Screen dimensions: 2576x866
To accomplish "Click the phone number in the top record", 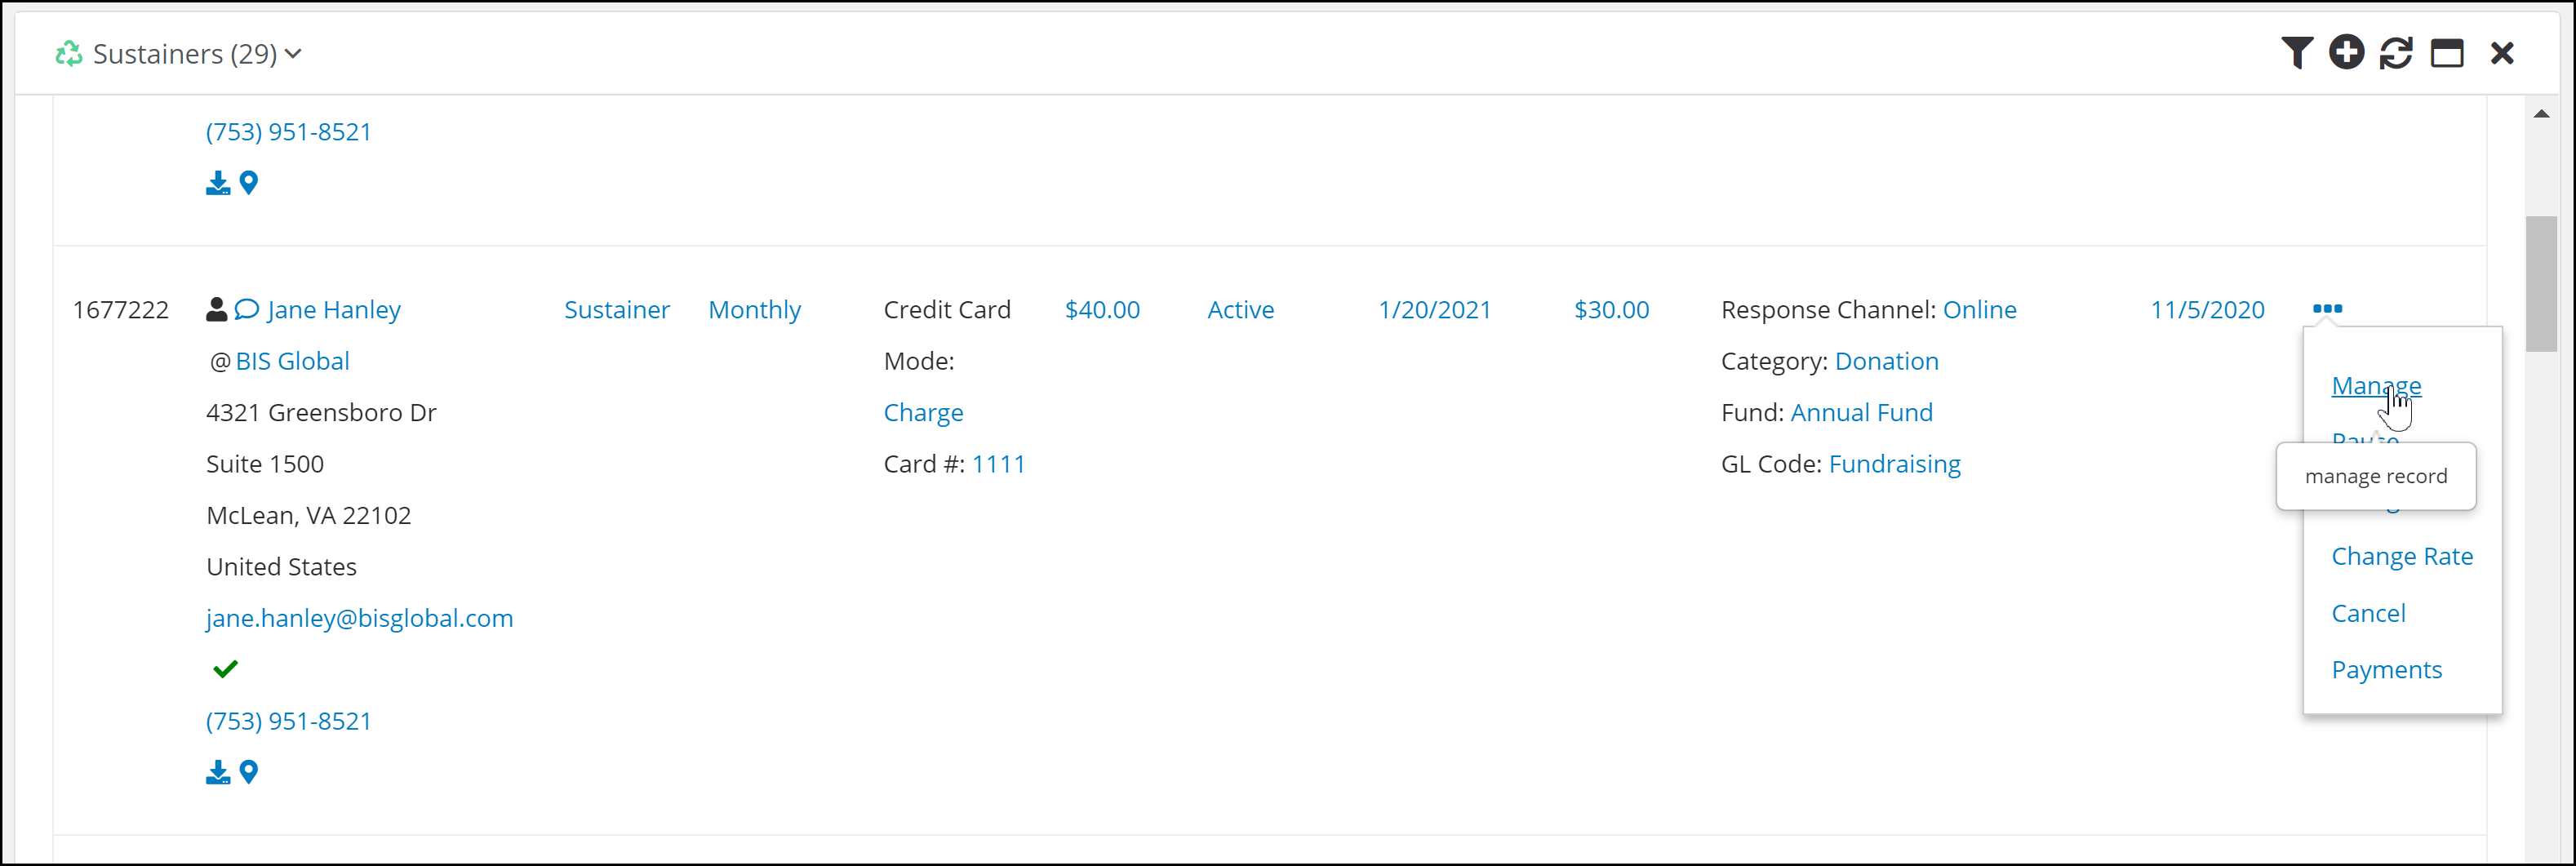I will 288,132.
